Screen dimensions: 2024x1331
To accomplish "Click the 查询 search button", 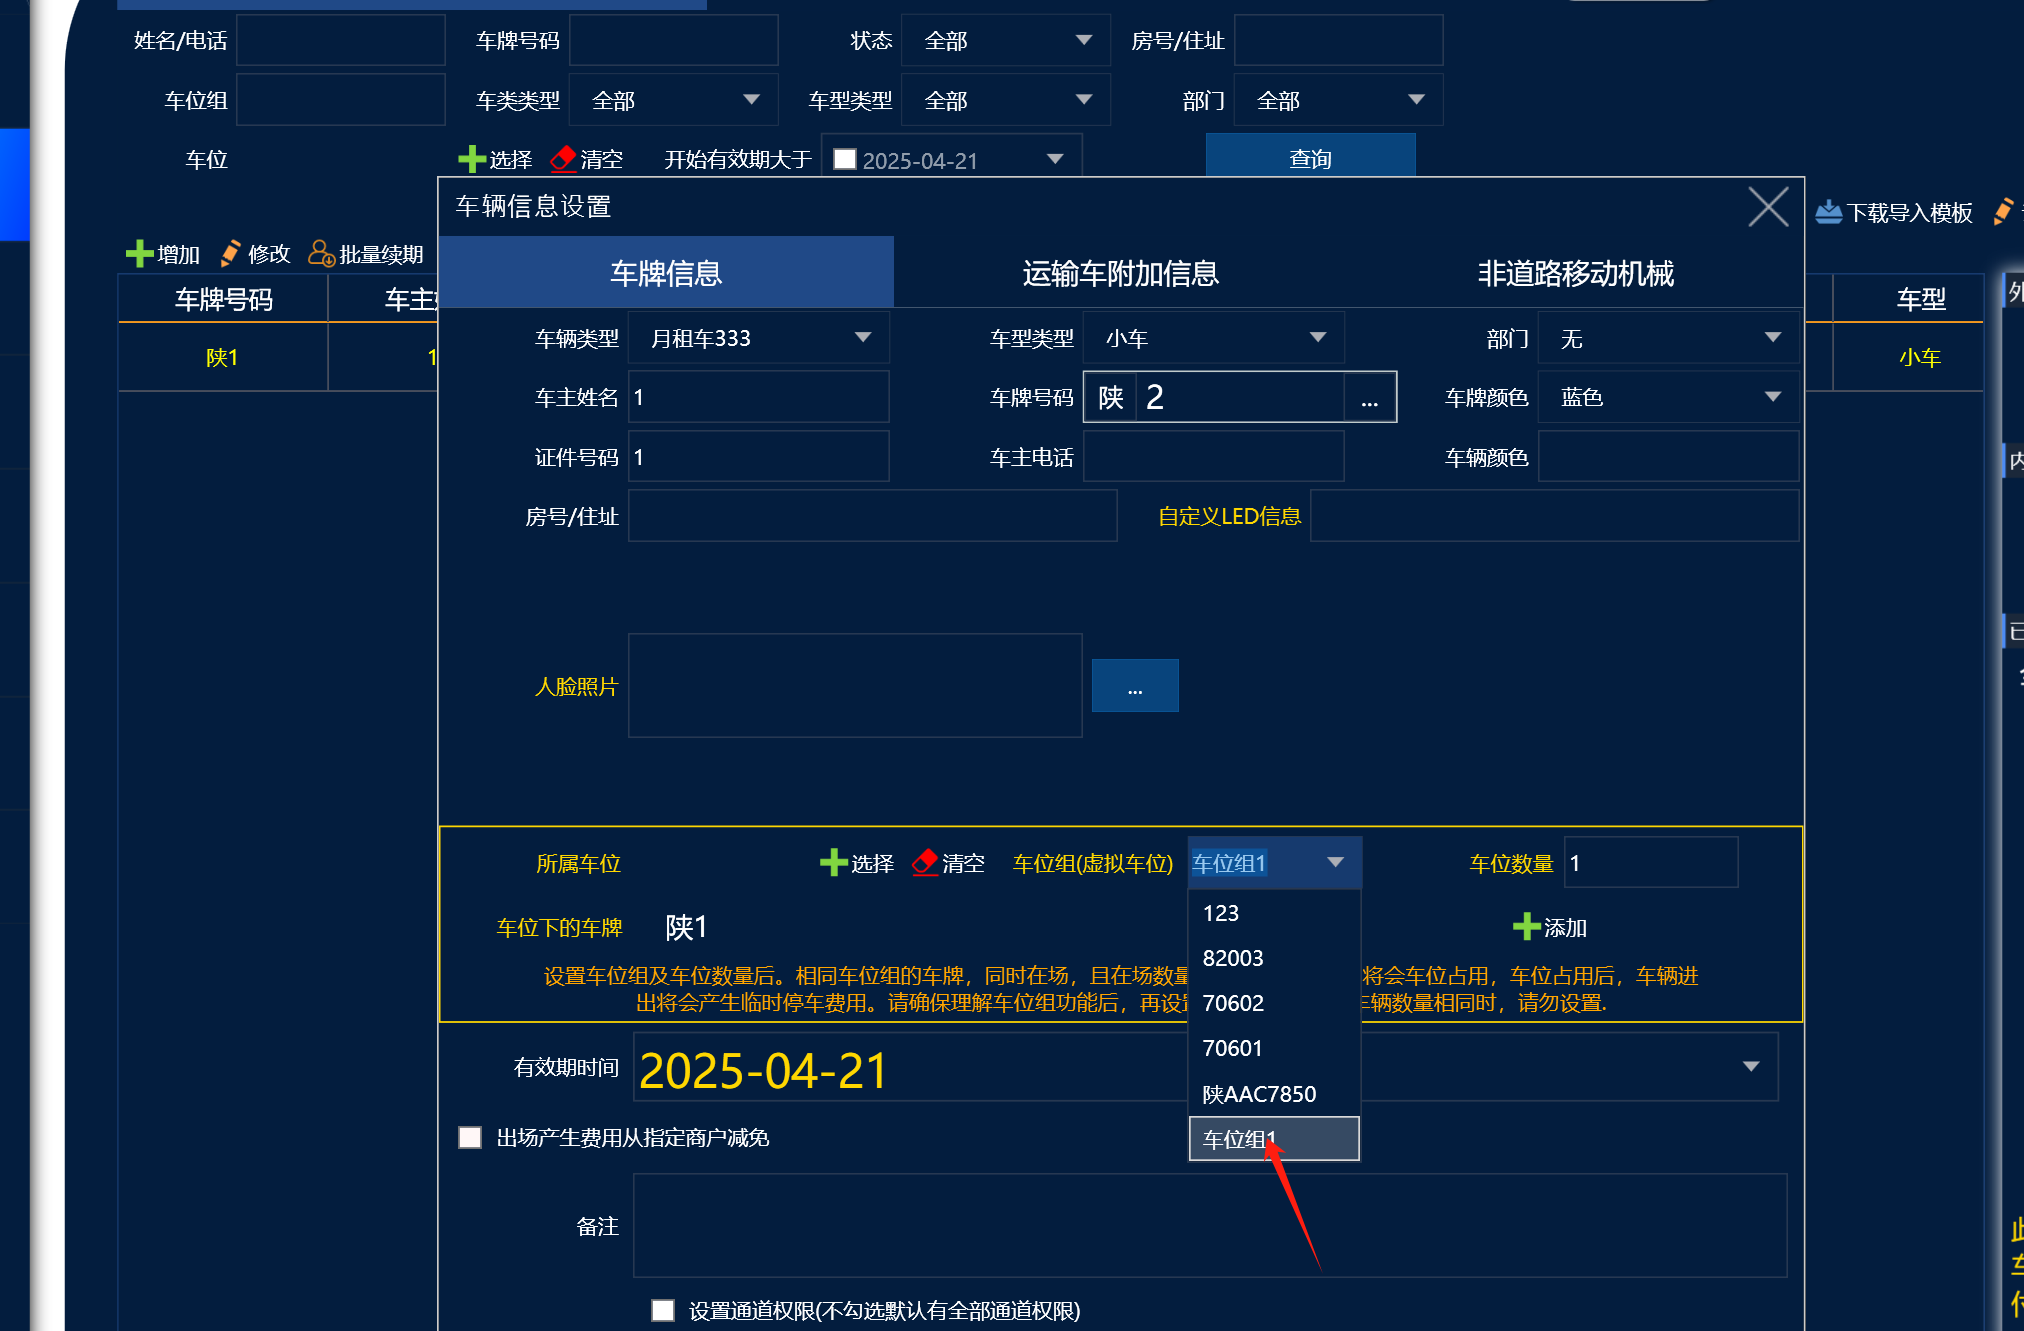I will tap(1310, 158).
